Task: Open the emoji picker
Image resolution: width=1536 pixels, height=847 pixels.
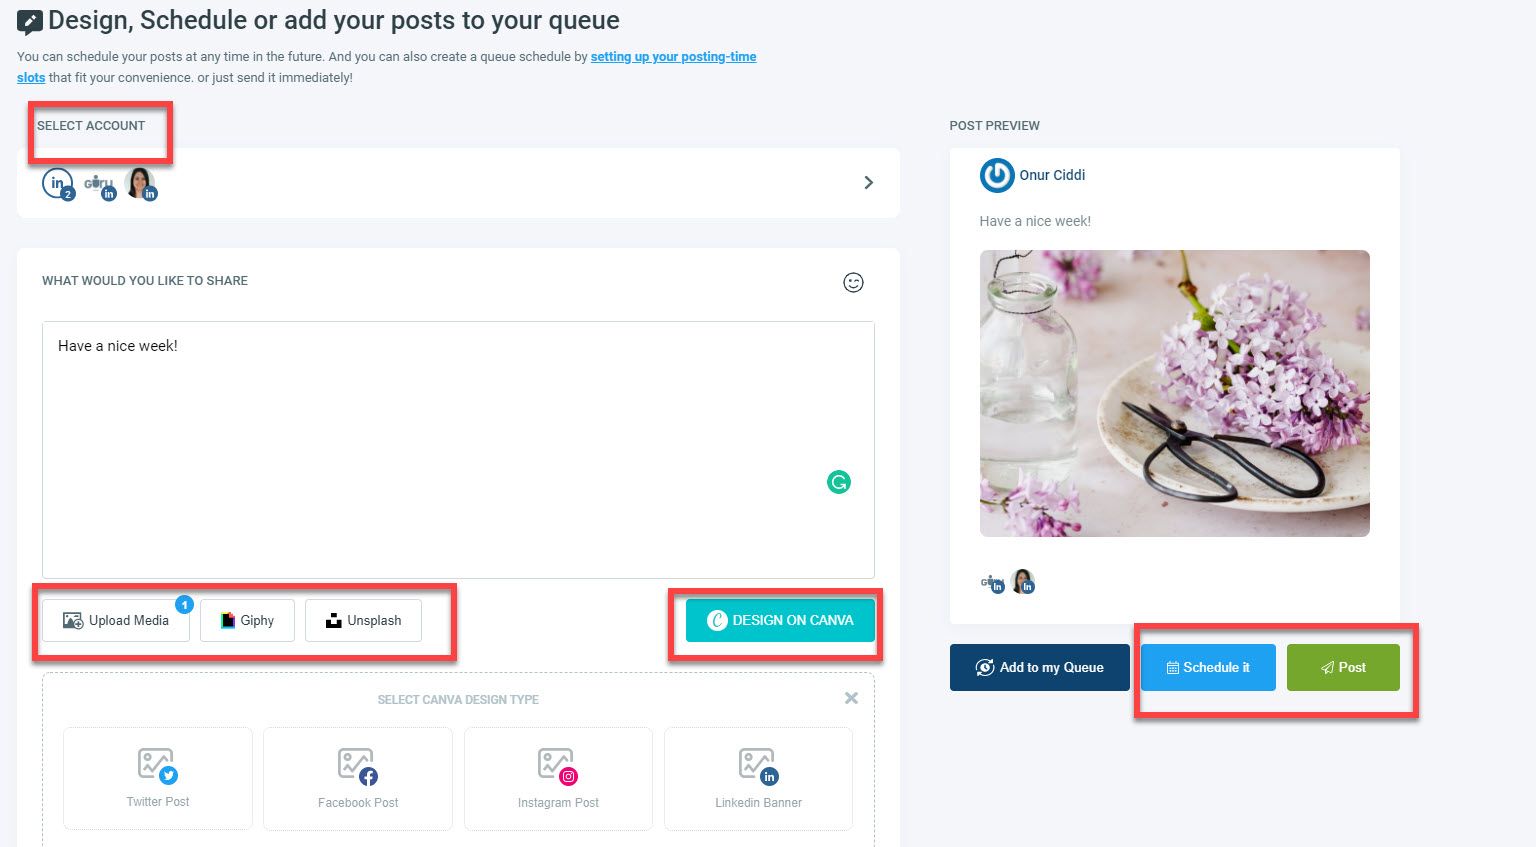Action: pos(853,283)
